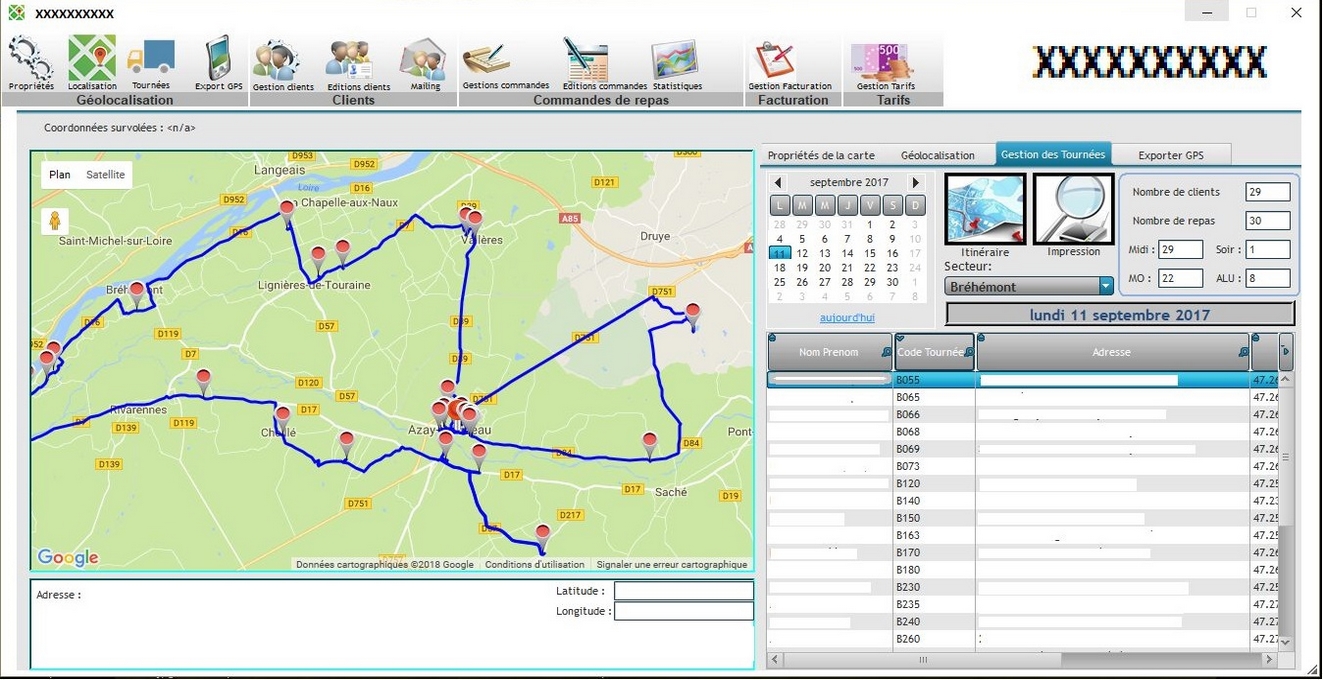Switch map to Satellite view
The height and width of the screenshot is (680, 1323).
pyautogui.click(x=105, y=175)
